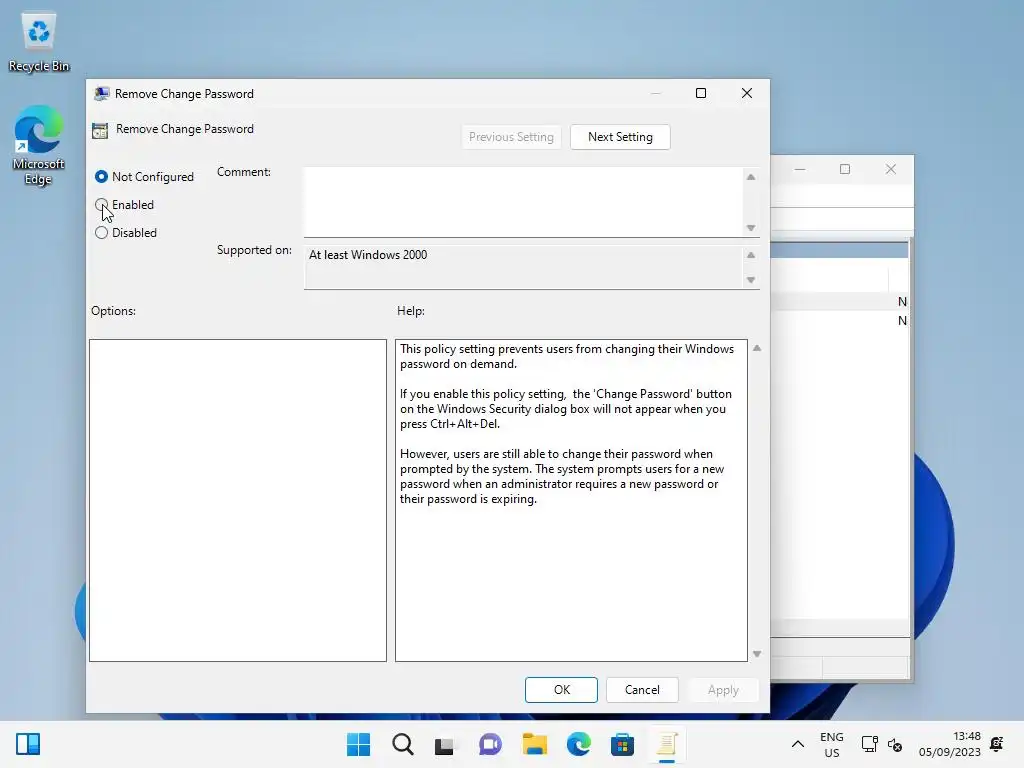Maximize the Remove Change Password dialog
This screenshot has width=1024, height=768.
tap(701, 93)
